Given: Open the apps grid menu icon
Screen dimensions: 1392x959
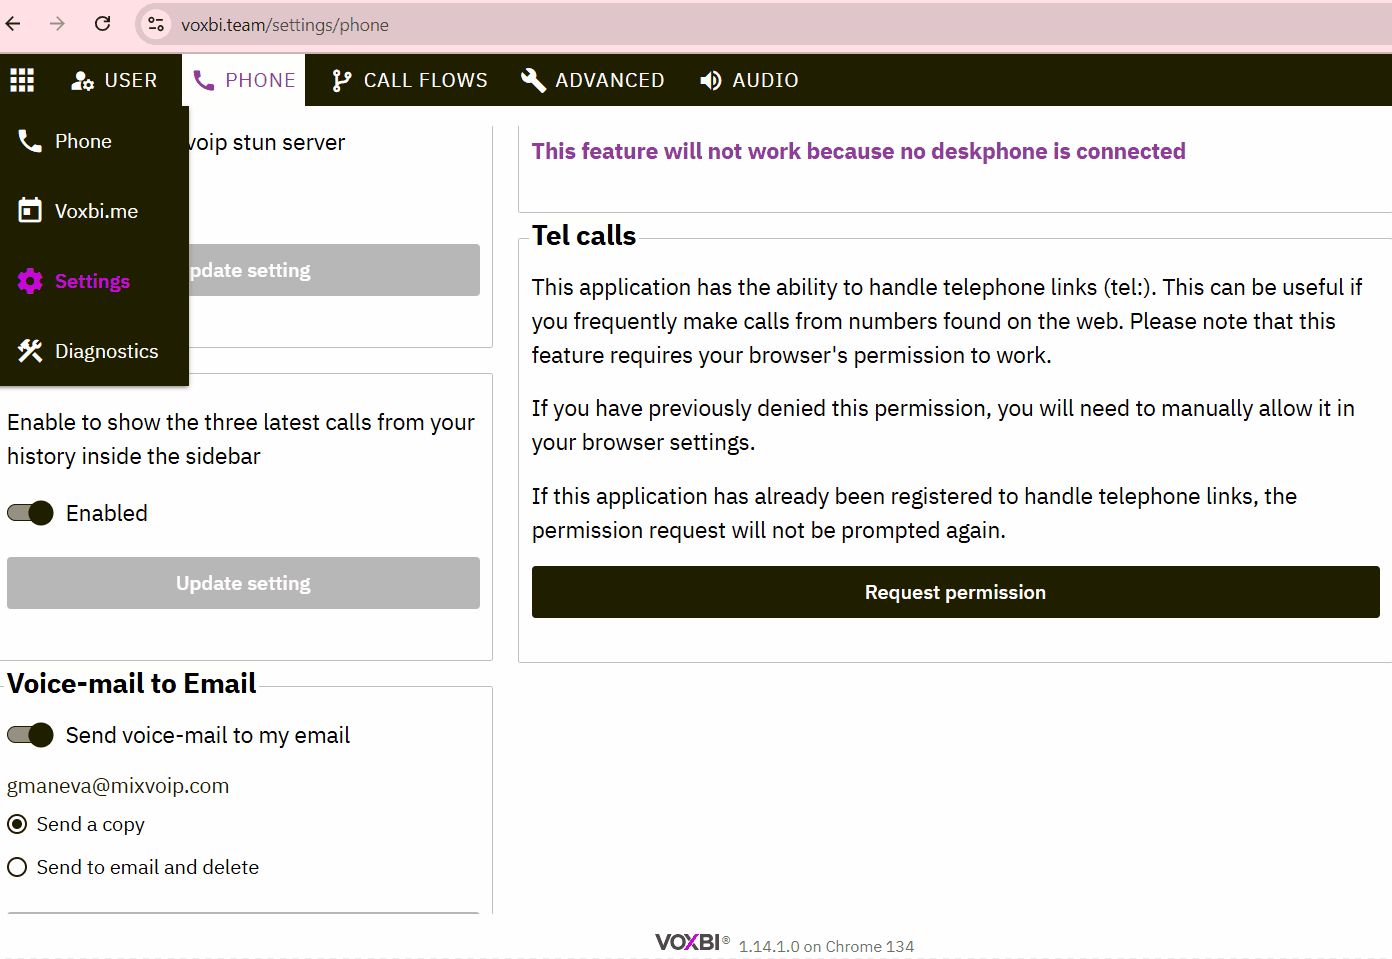Looking at the screenshot, I should pyautogui.click(x=22, y=80).
